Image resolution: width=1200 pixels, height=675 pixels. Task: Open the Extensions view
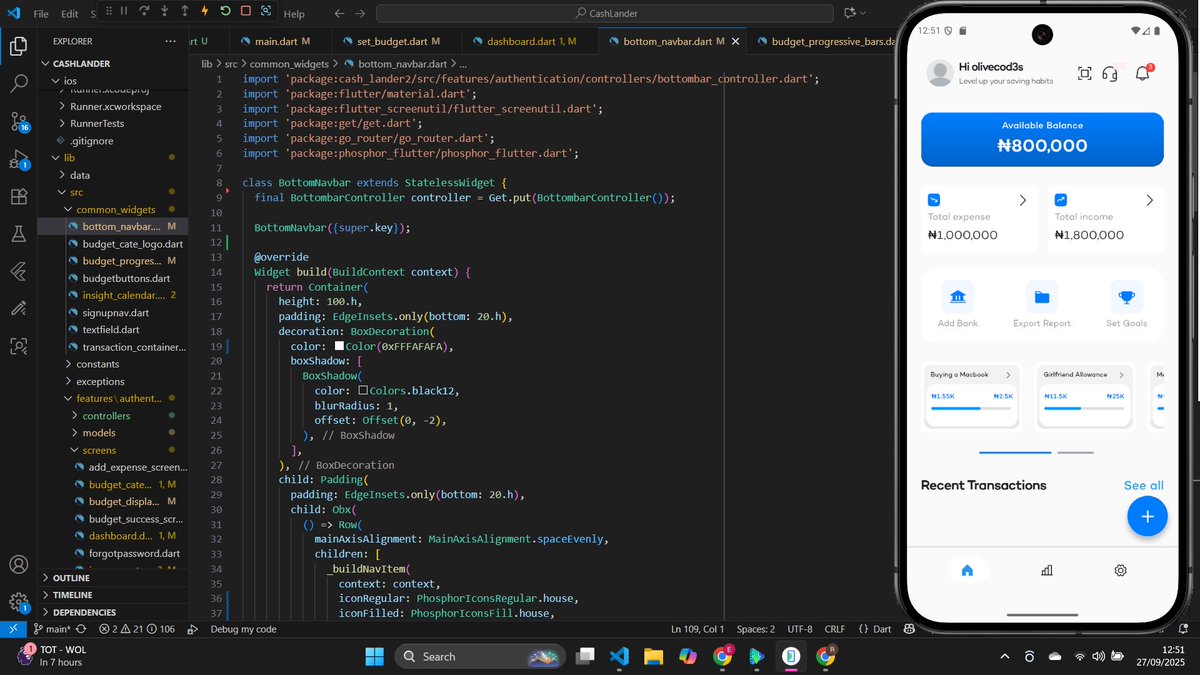click(x=18, y=197)
